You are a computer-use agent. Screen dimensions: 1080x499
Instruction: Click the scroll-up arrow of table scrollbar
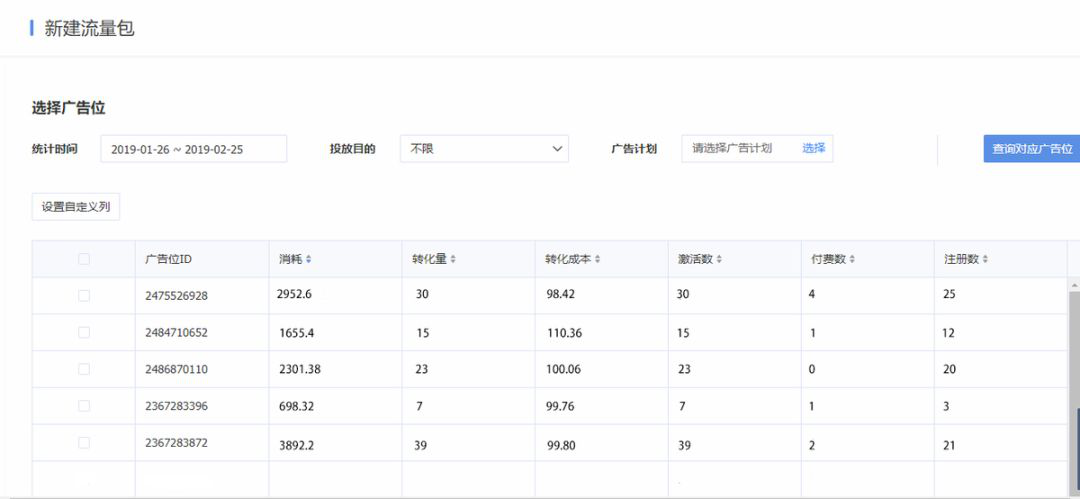point(1074,285)
